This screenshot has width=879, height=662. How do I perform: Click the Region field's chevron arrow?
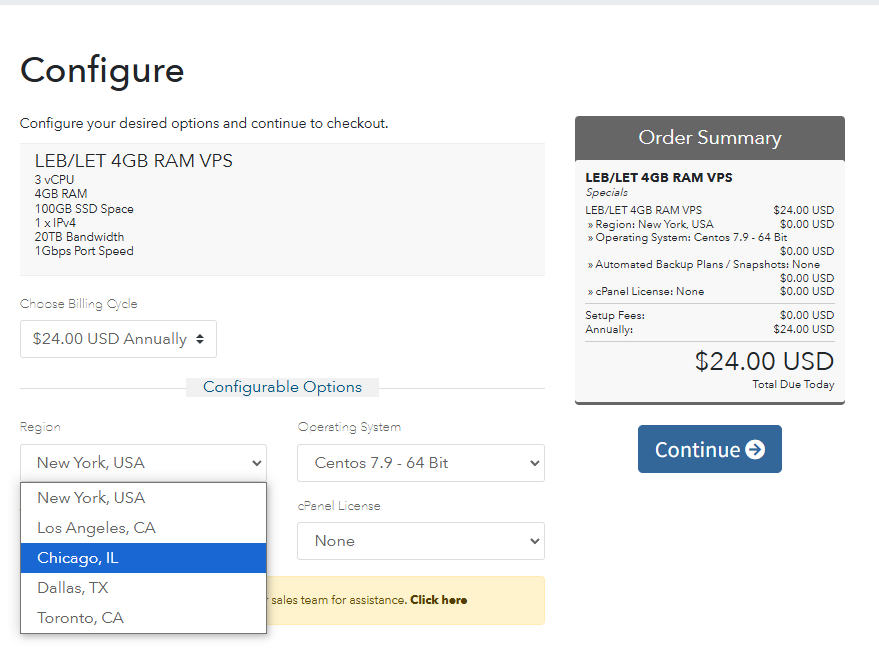[x=257, y=463]
